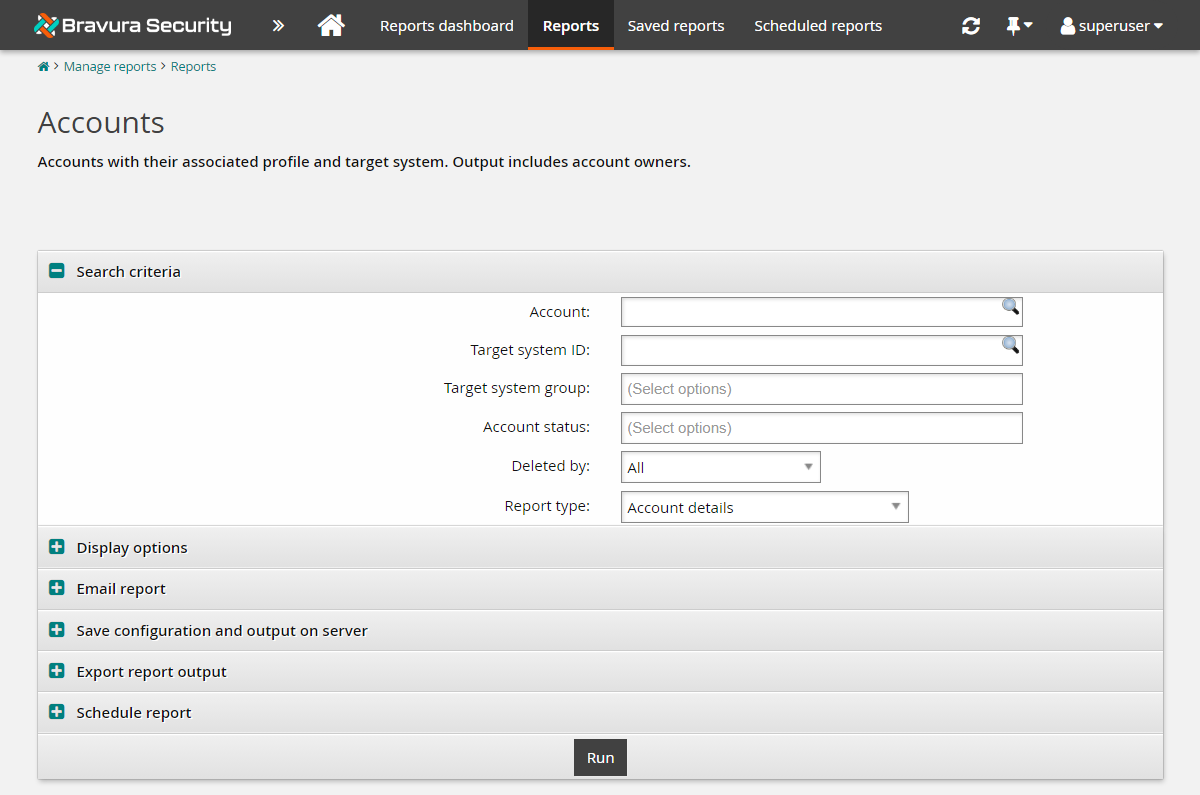
Task: Collapse the Search criteria section
Action: click(56, 270)
